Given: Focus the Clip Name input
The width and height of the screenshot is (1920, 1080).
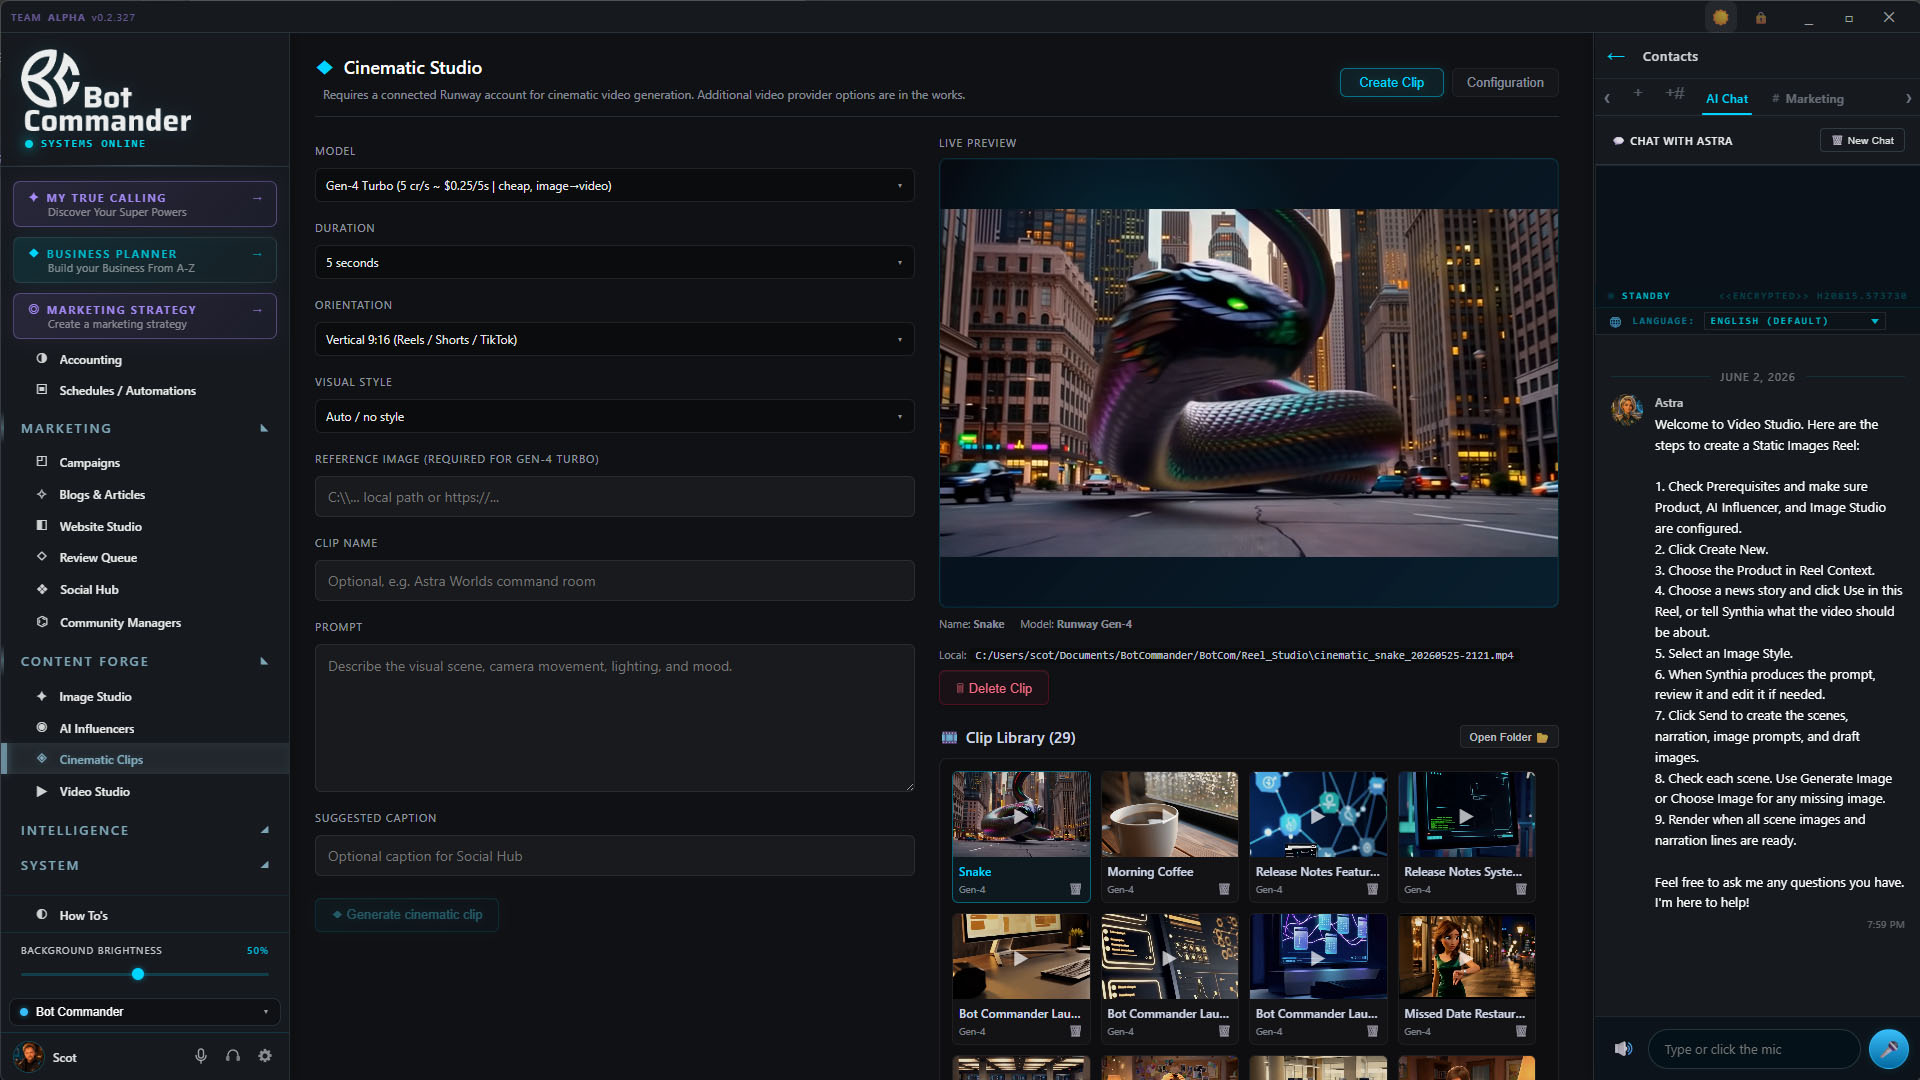Looking at the screenshot, I should tap(614, 581).
